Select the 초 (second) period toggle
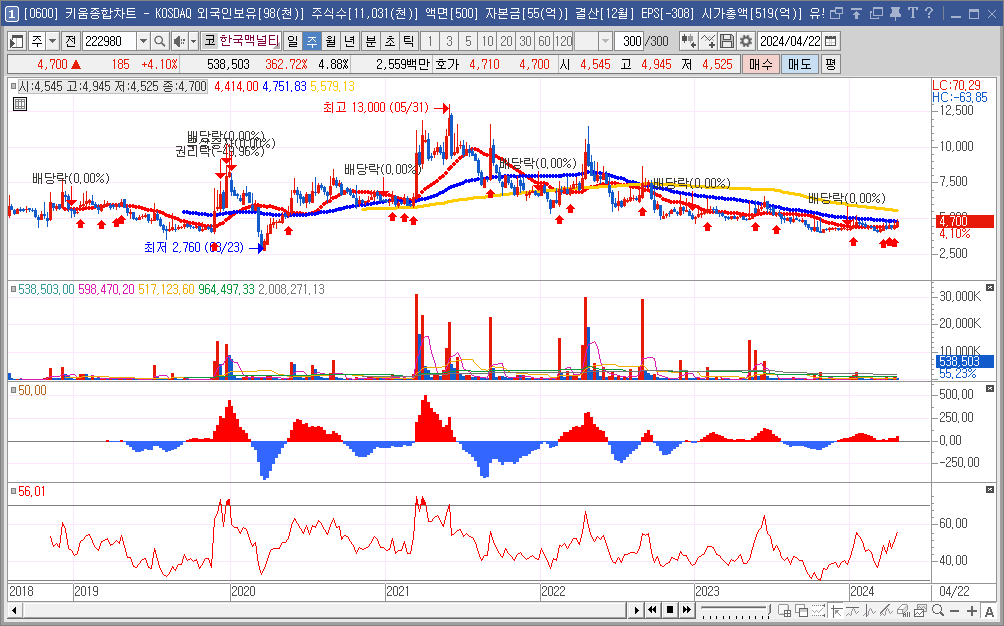1004x626 pixels. [x=390, y=42]
